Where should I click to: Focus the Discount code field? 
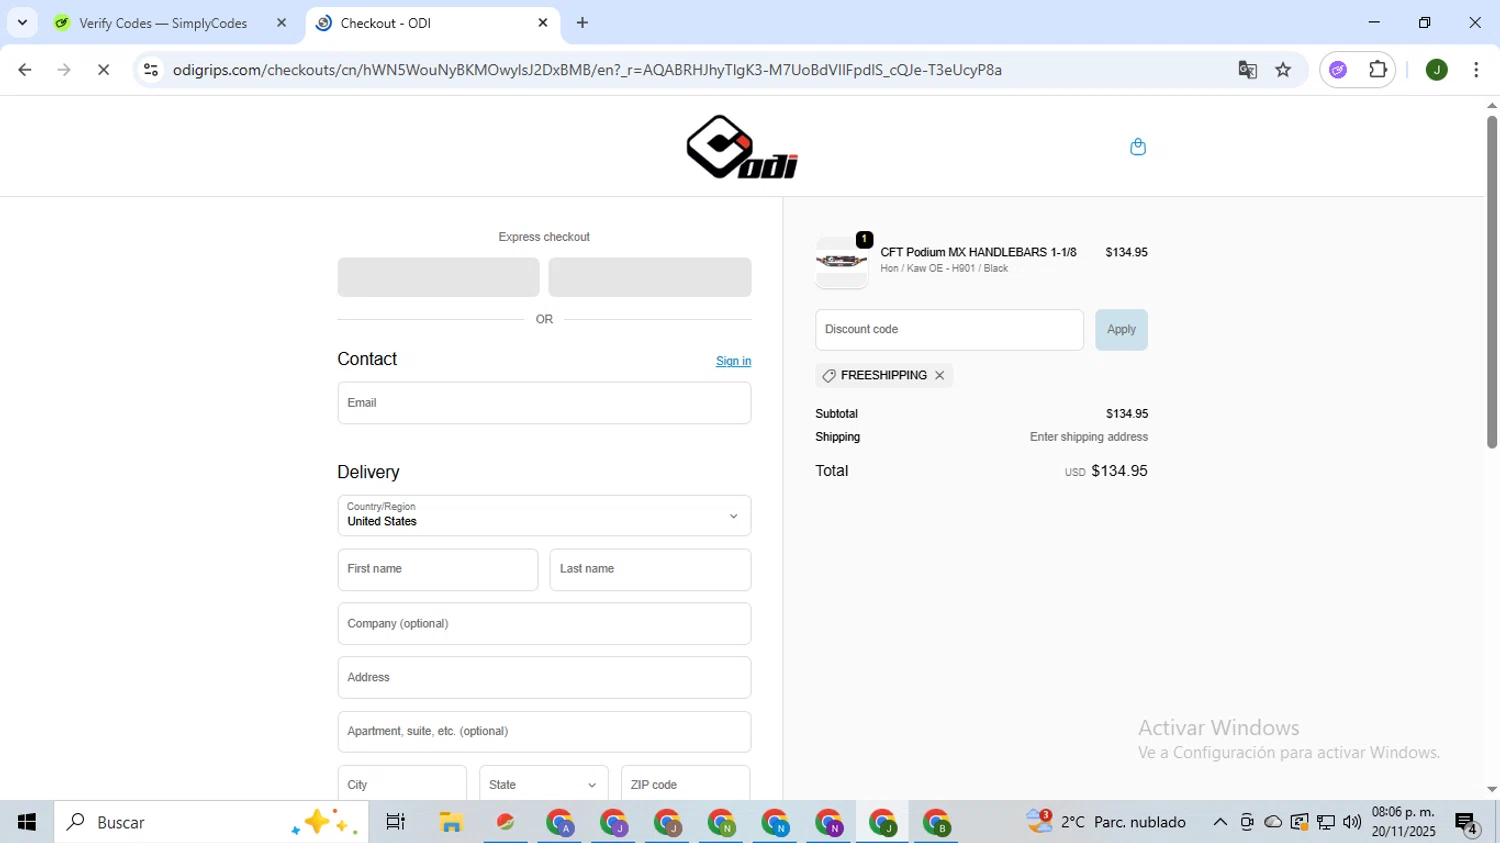[x=949, y=330]
